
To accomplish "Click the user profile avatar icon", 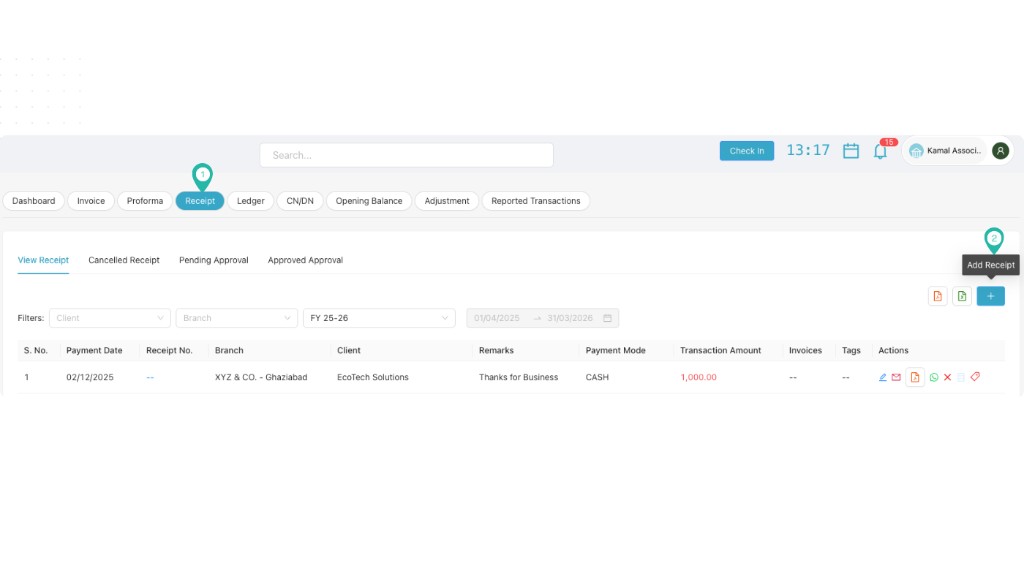I will point(1000,151).
